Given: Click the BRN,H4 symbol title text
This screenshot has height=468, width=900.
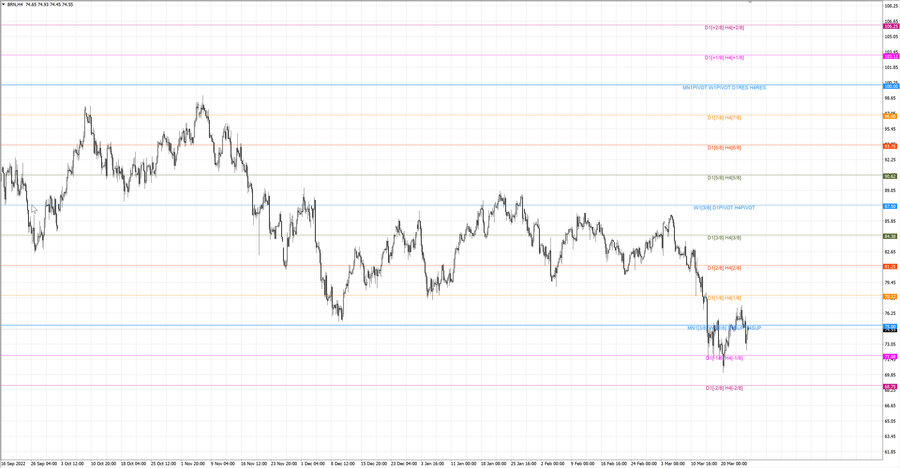Looking at the screenshot, I should click(15, 4).
